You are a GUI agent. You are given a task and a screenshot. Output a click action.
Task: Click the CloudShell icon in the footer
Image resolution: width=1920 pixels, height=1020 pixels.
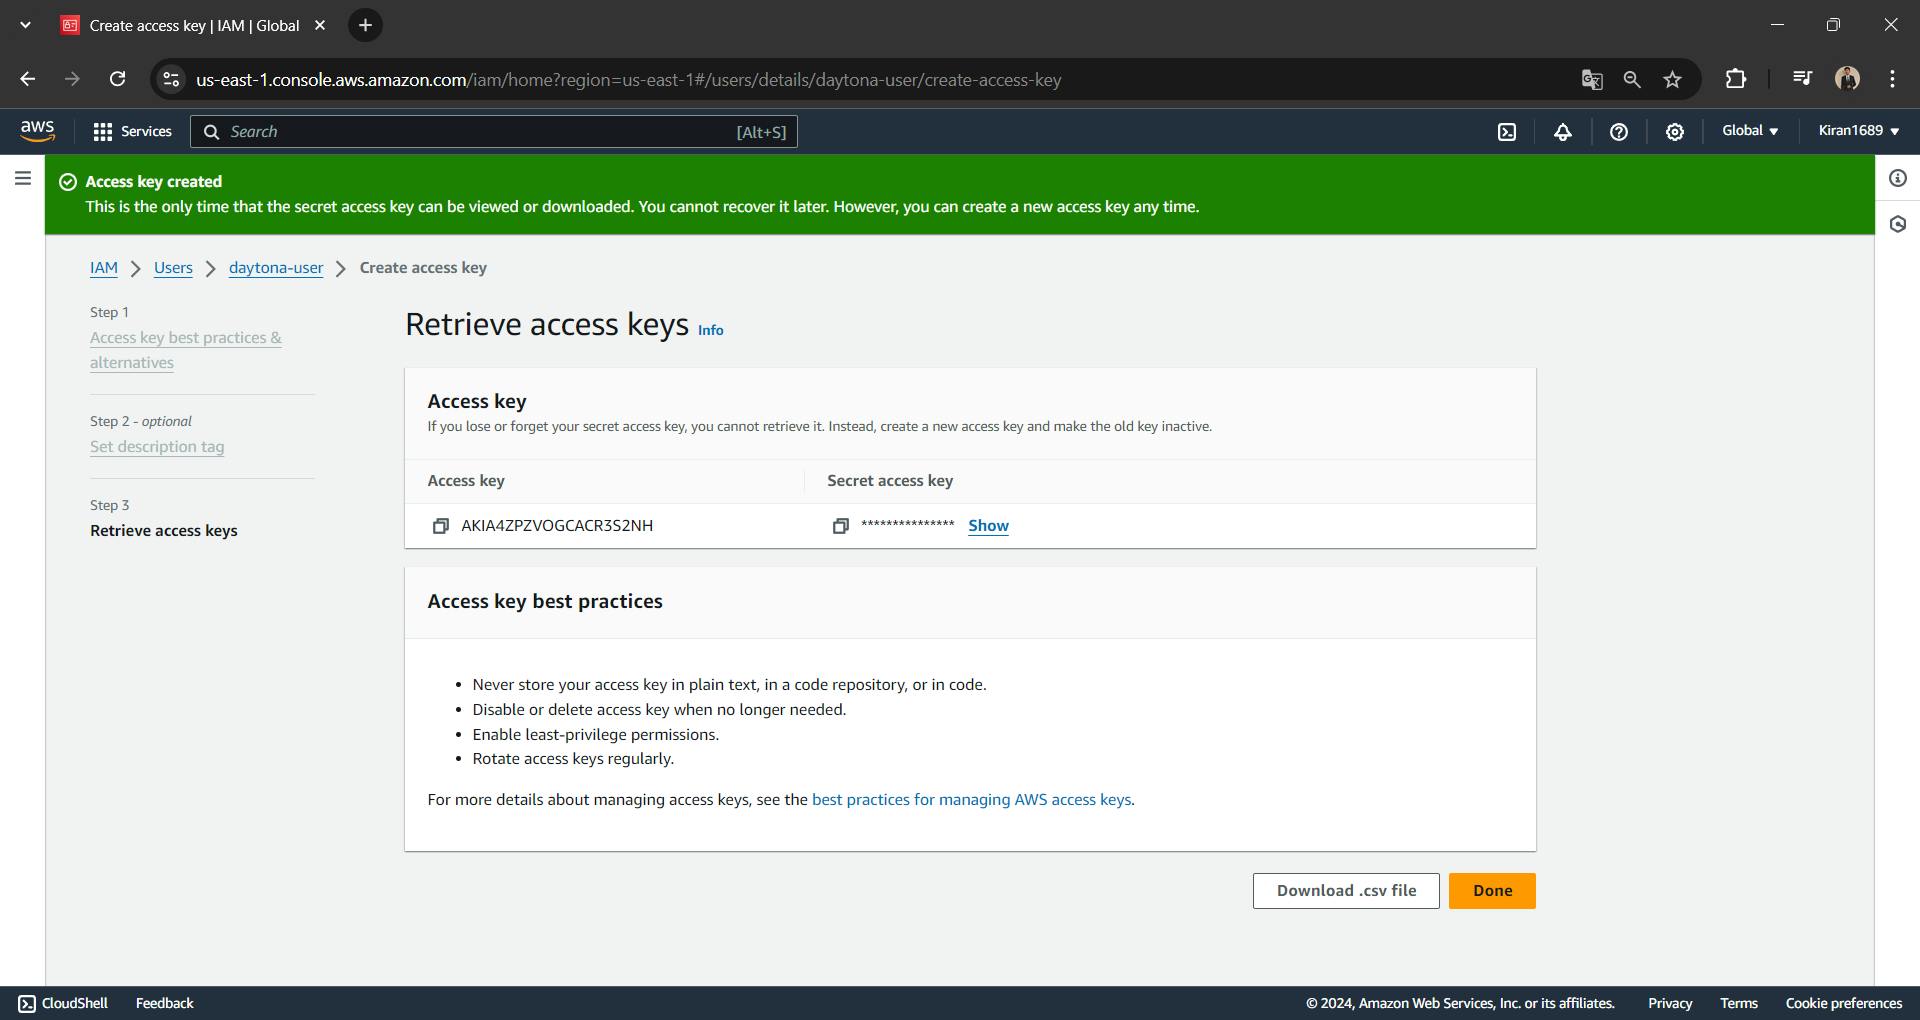27,1003
